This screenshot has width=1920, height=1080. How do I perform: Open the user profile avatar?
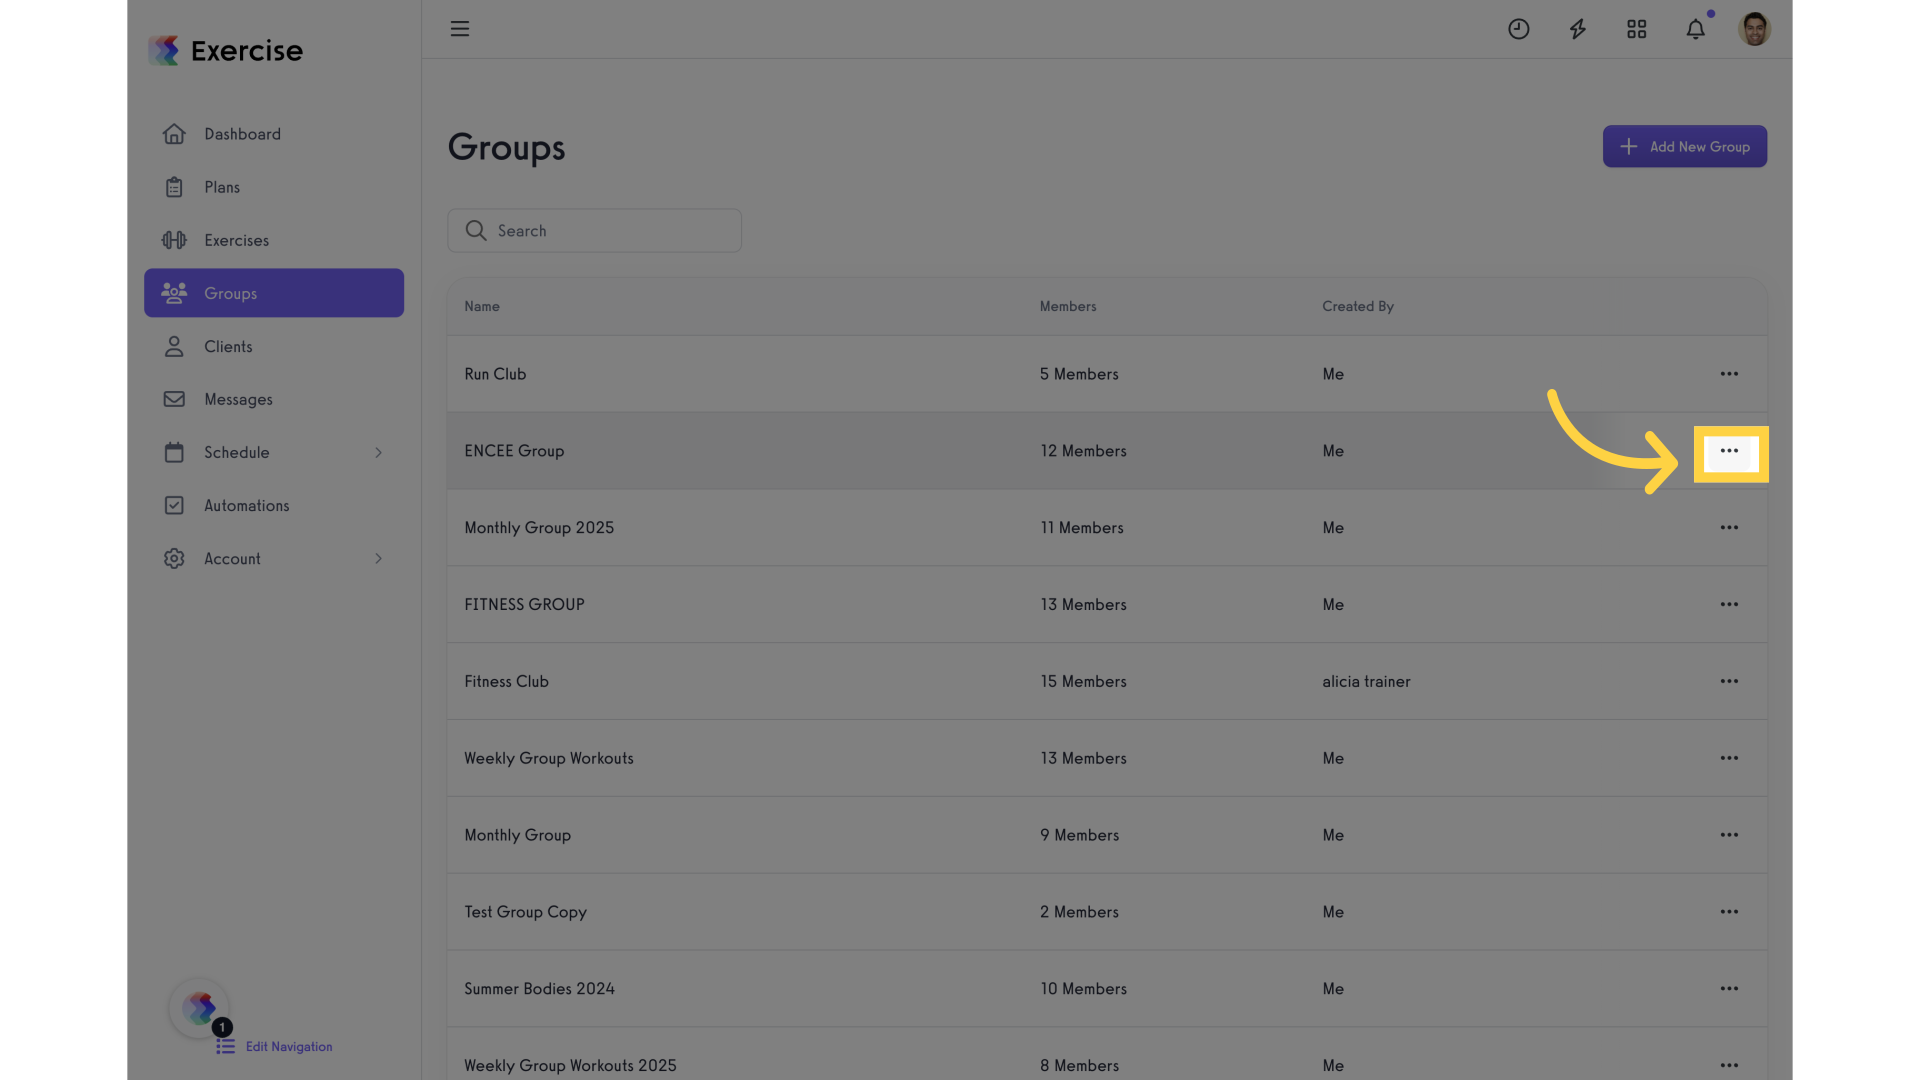(1754, 29)
